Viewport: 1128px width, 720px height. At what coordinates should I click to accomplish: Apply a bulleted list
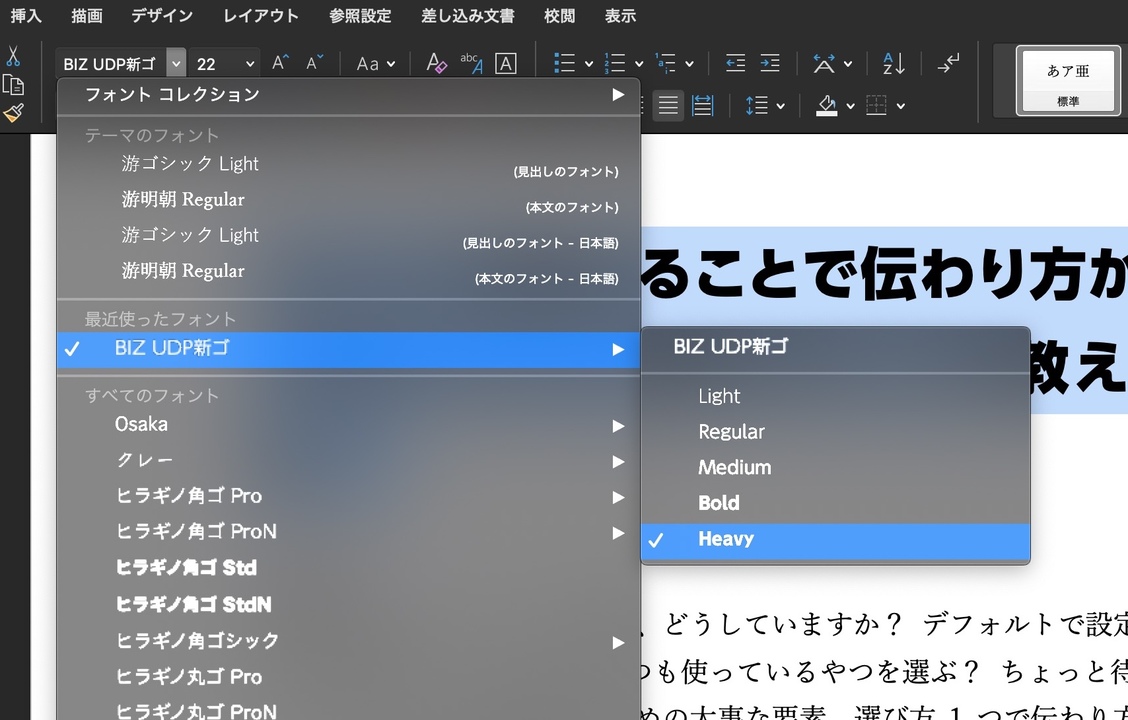tap(565, 63)
